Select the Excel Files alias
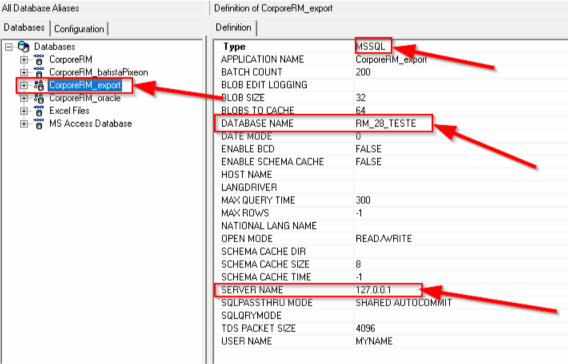Viewport: 568px width, 364px height. click(x=69, y=110)
